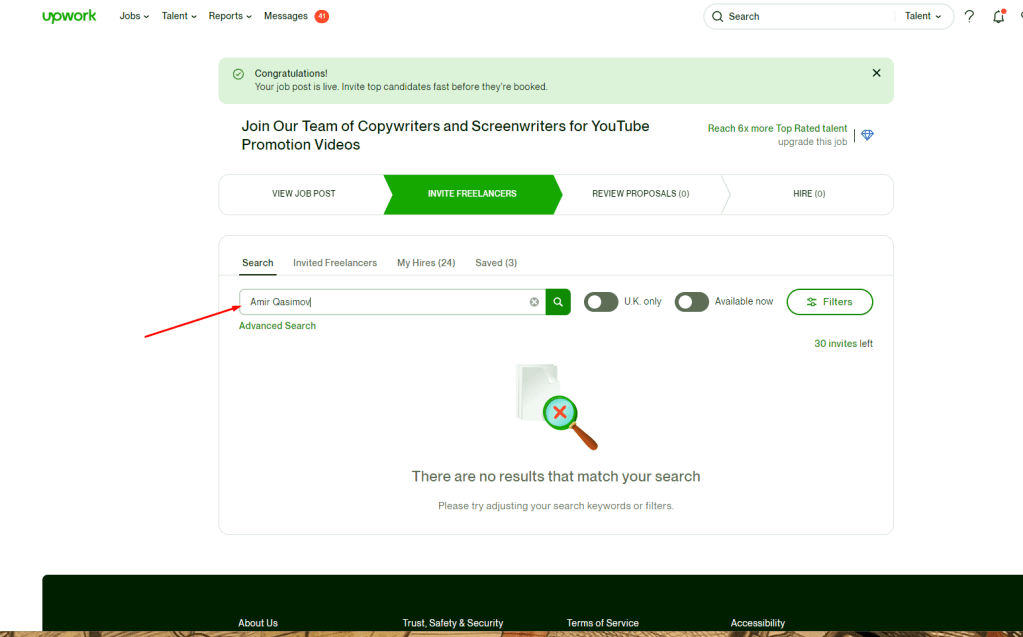
Task: Switch to the Invited Freelancers tab
Action: pyautogui.click(x=335, y=263)
